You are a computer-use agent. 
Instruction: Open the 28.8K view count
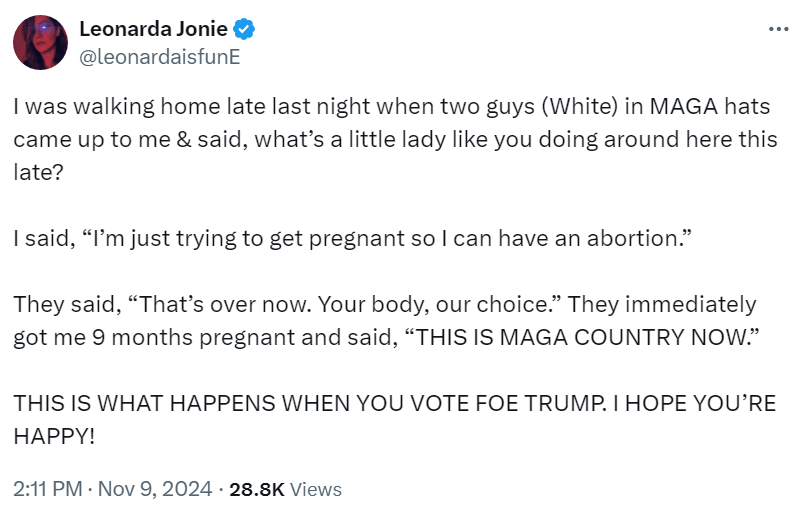pyautogui.click(x=257, y=489)
